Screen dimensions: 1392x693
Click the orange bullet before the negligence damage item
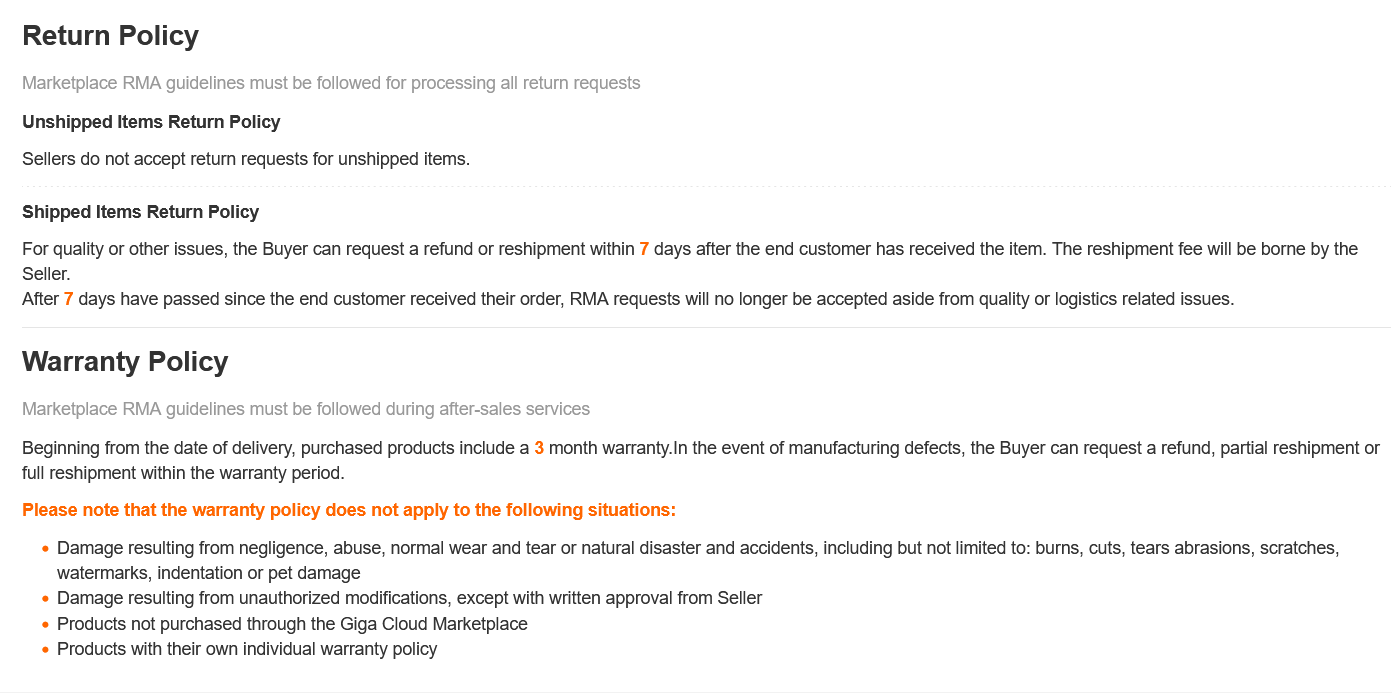click(45, 549)
